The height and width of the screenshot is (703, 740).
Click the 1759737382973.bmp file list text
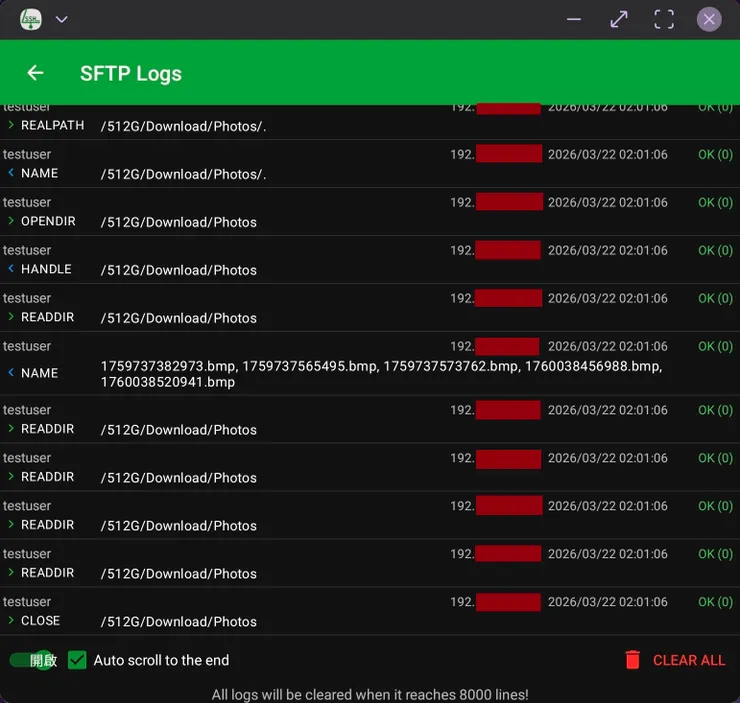(381, 374)
